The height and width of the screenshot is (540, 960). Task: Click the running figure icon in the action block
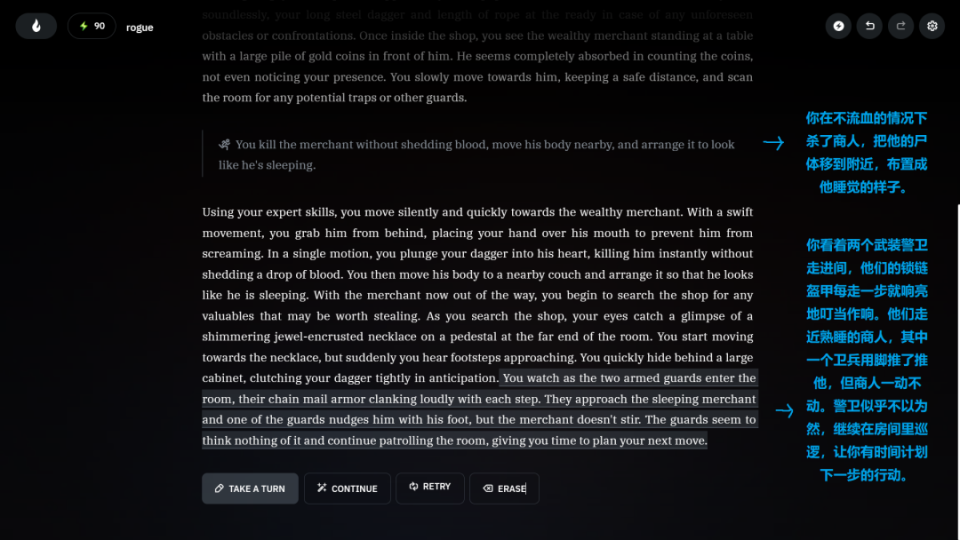[224, 145]
